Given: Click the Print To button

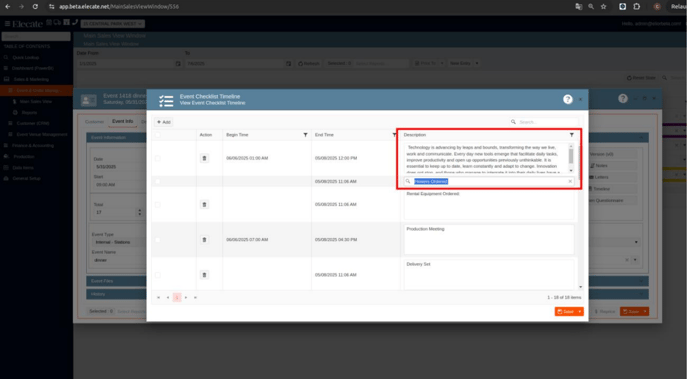Looking at the screenshot, I should (x=426, y=64).
